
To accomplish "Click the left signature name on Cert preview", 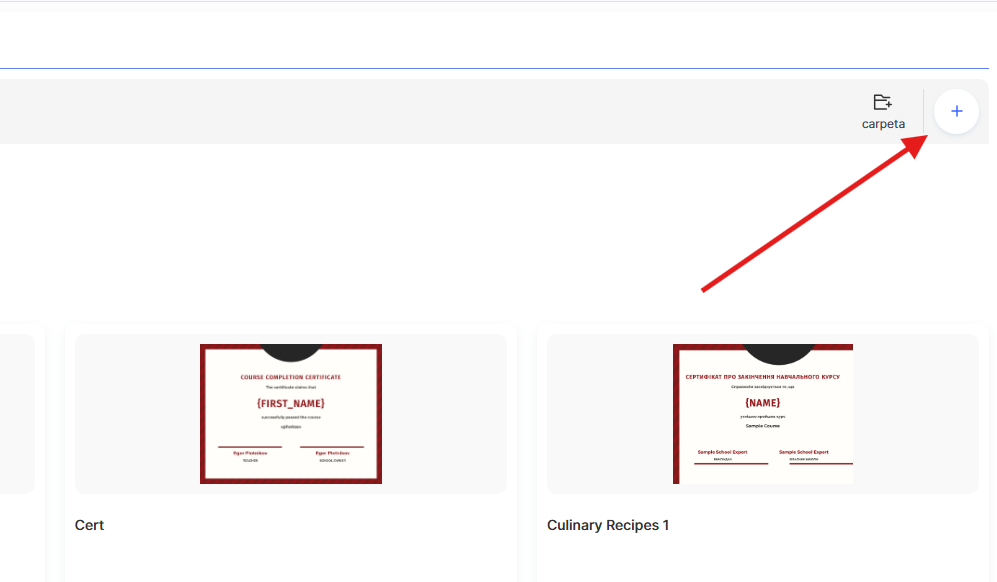I will click(x=249, y=453).
